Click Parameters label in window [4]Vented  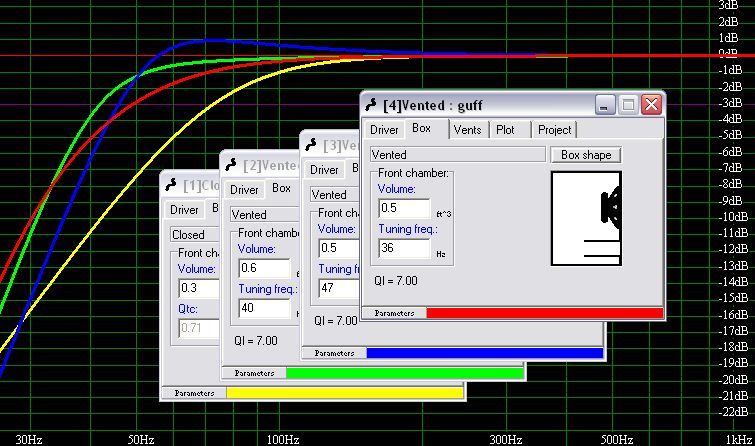point(394,313)
